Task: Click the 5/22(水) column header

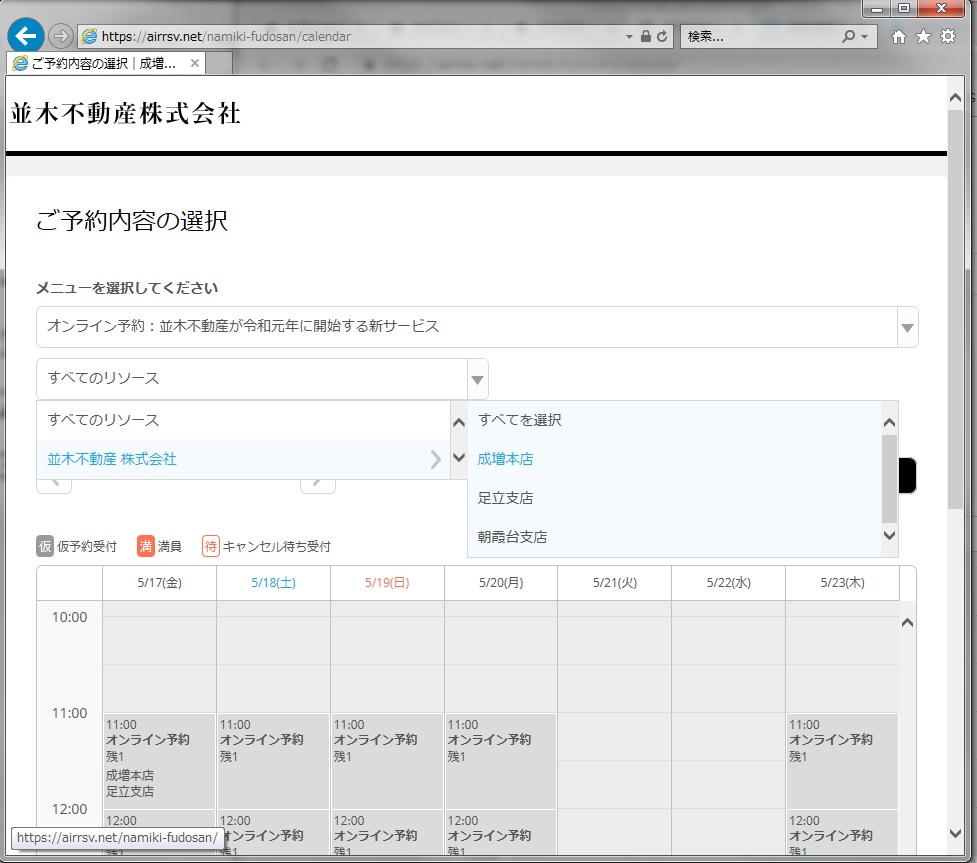Action: click(728, 583)
